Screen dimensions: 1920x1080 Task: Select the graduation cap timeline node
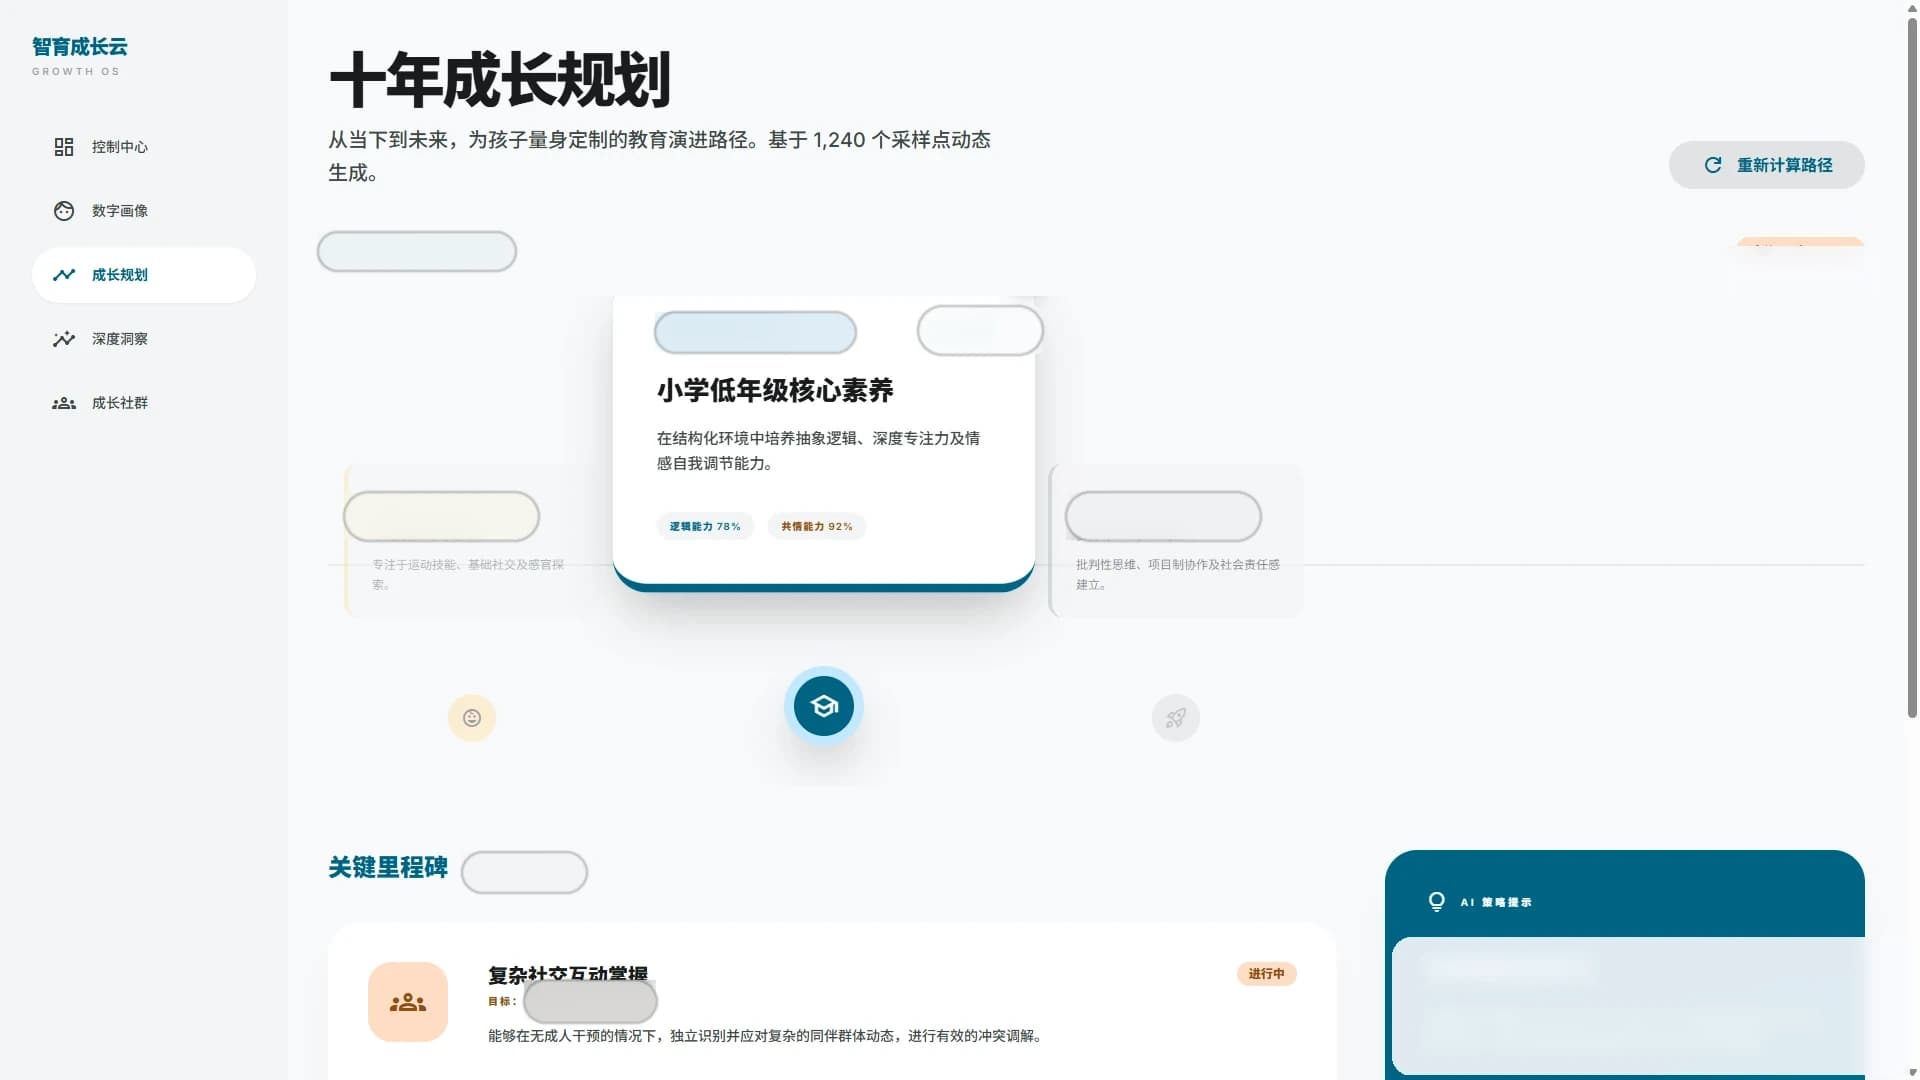pyautogui.click(x=824, y=706)
